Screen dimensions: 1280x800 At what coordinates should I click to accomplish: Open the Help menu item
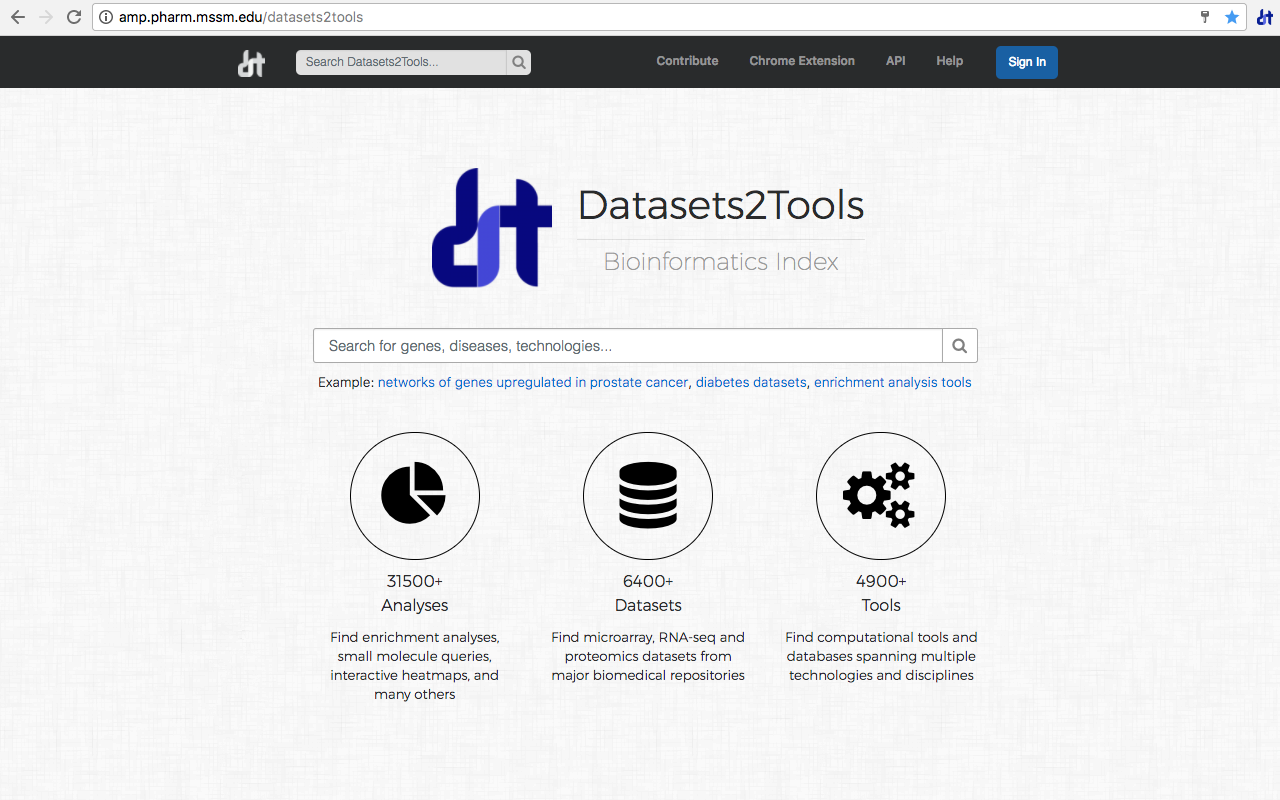coord(949,61)
